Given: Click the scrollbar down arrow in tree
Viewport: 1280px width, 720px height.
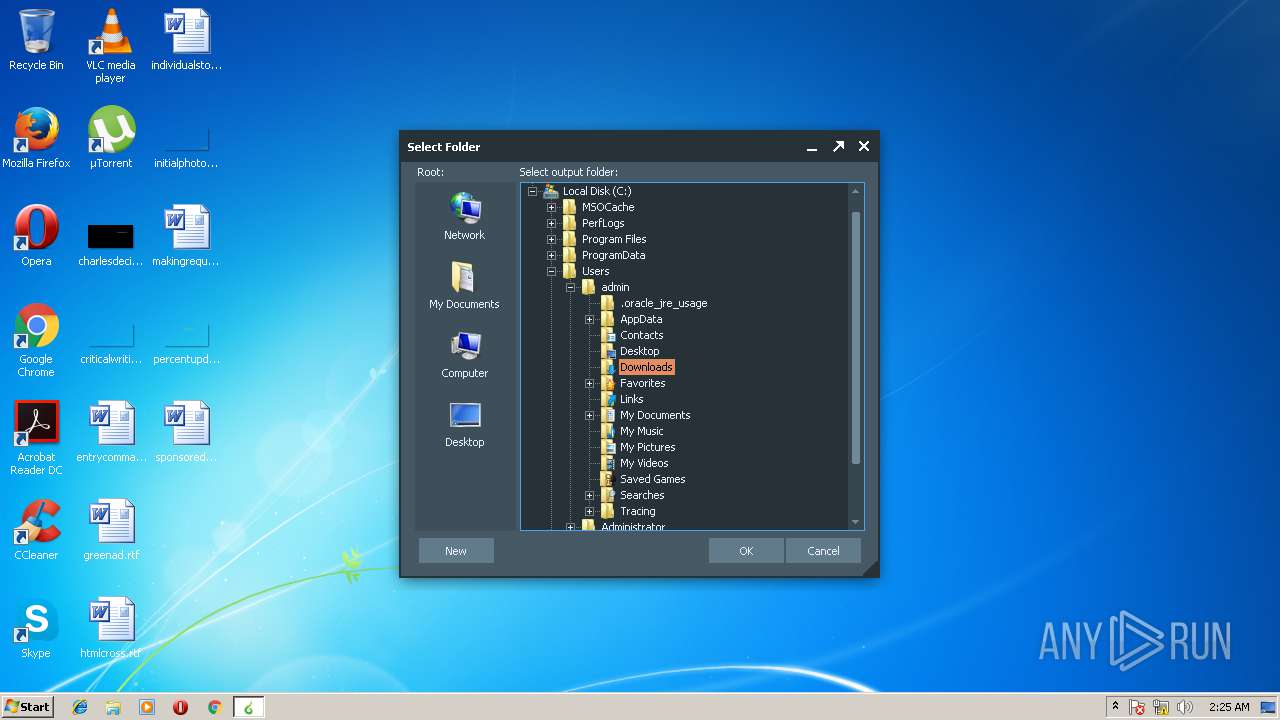Looking at the screenshot, I should pyautogui.click(x=855, y=522).
